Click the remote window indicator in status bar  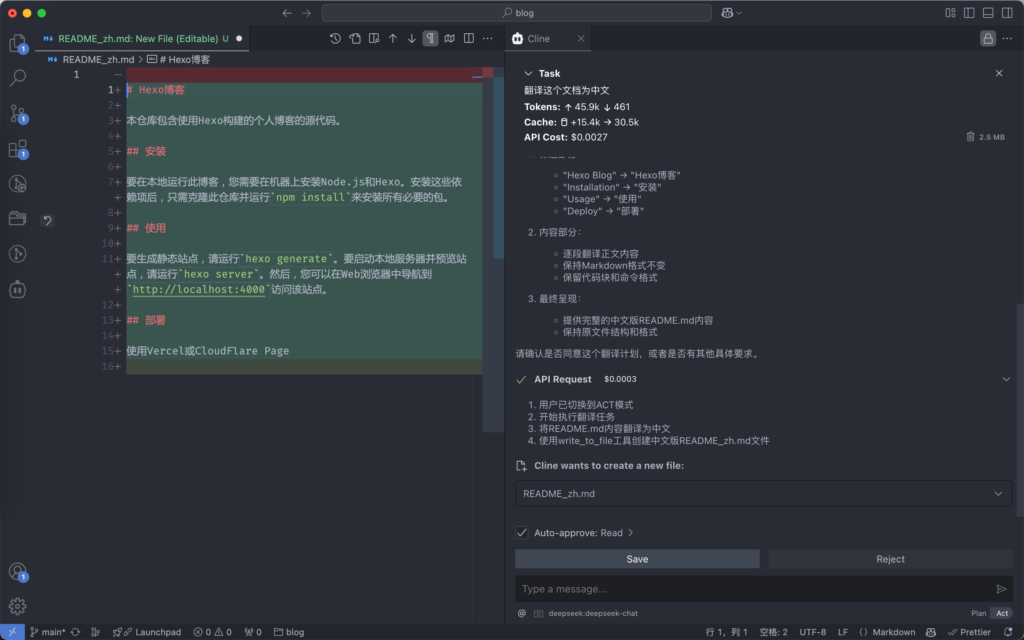pos(12,632)
